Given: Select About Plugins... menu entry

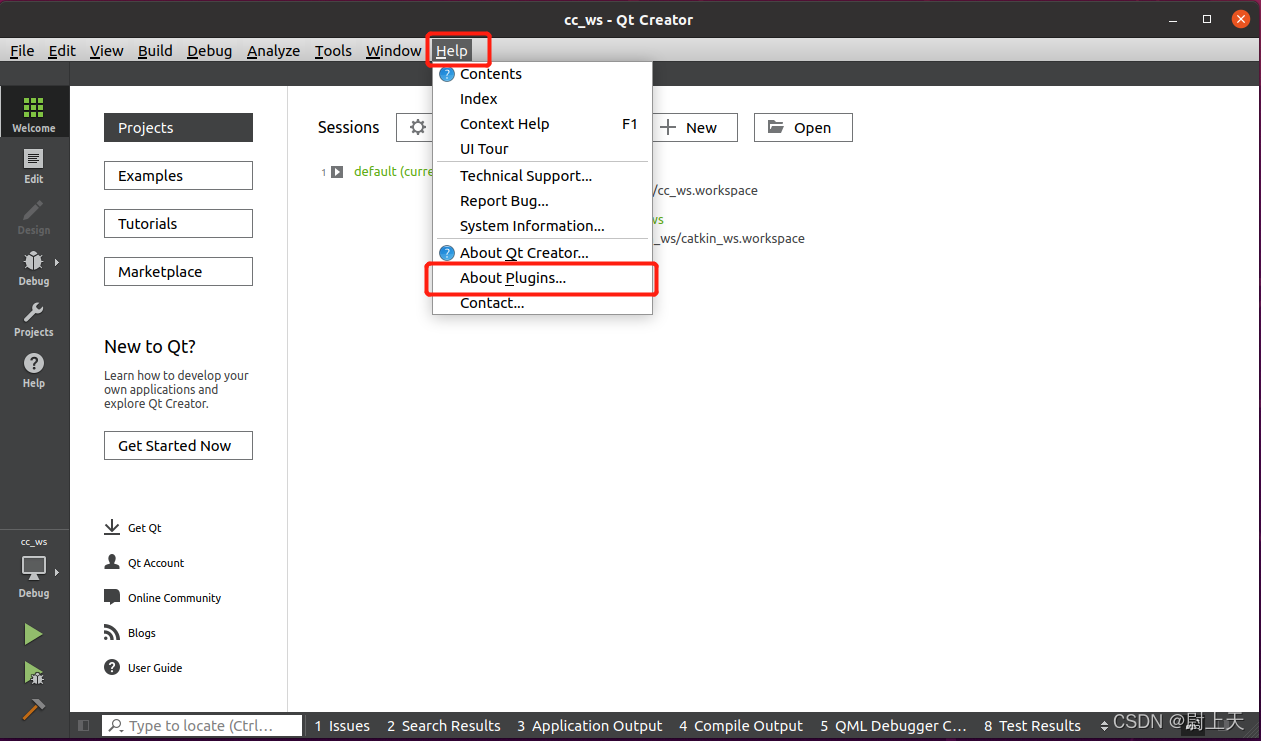Looking at the screenshot, I should click(x=542, y=278).
